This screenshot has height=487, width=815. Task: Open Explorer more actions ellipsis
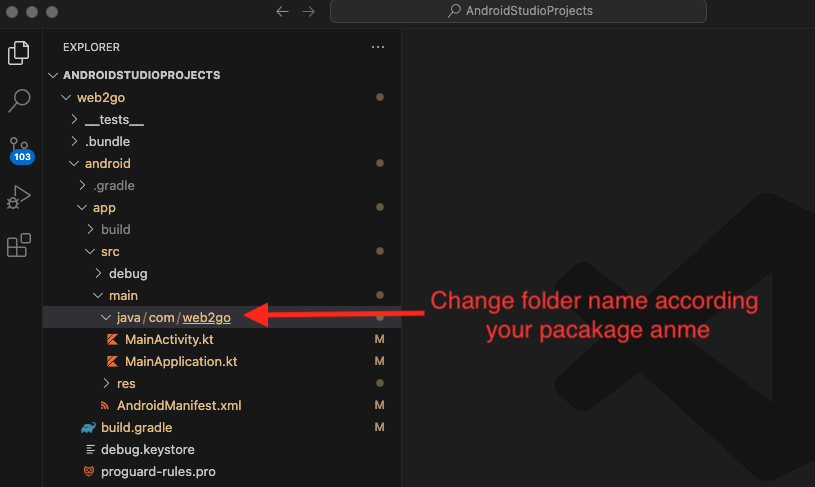coord(377,47)
